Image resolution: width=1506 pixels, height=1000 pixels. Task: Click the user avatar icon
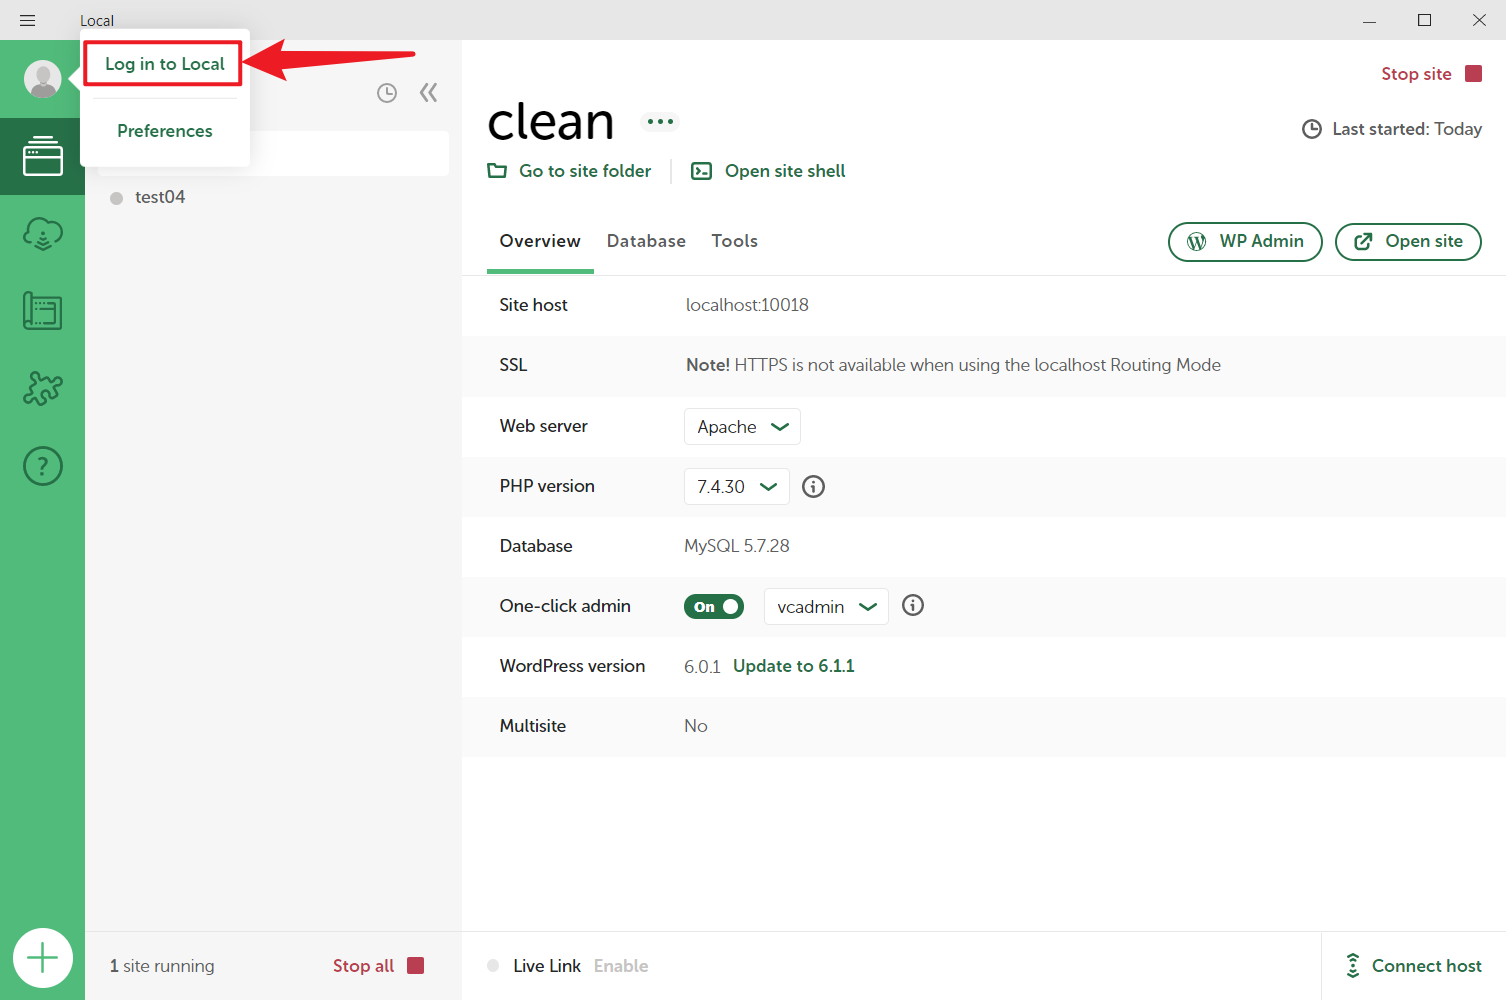coord(43,79)
